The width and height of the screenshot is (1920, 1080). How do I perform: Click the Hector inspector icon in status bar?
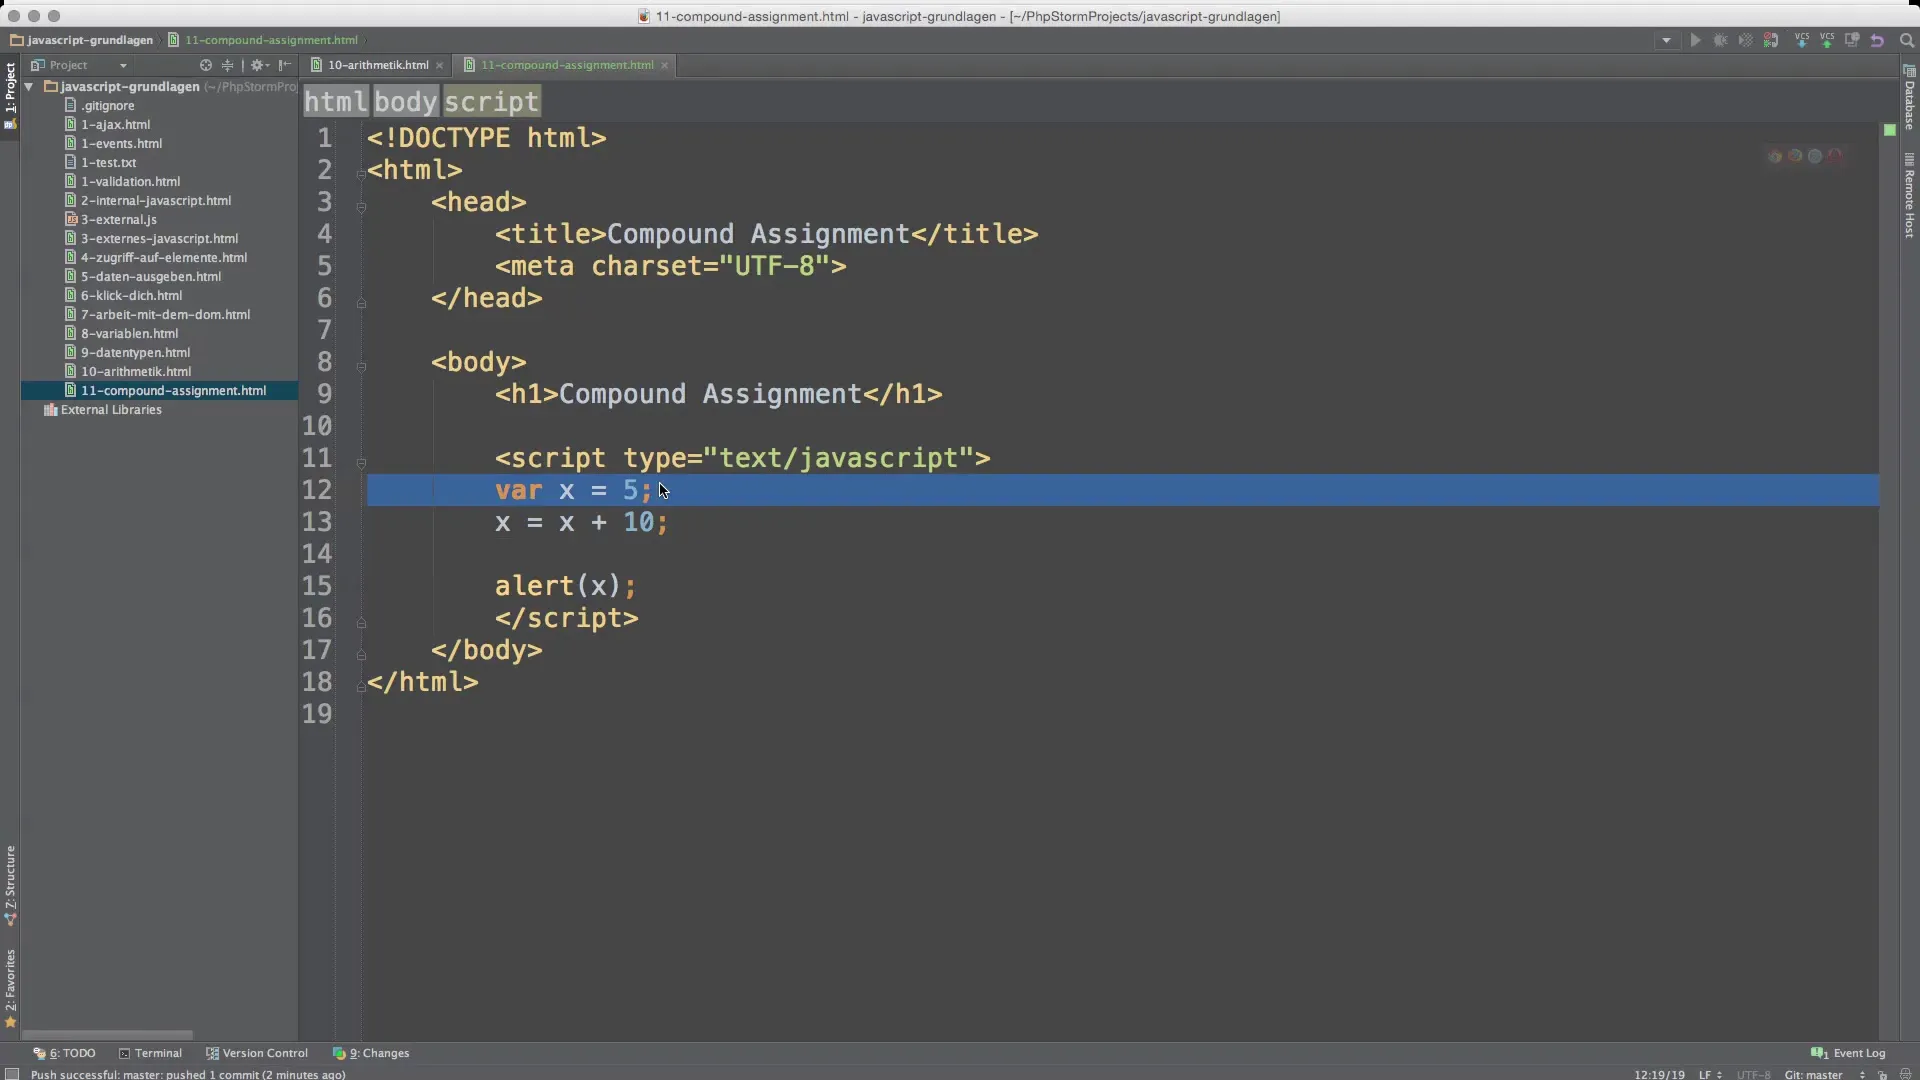pyautogui.click(x=1905, y=1074)
